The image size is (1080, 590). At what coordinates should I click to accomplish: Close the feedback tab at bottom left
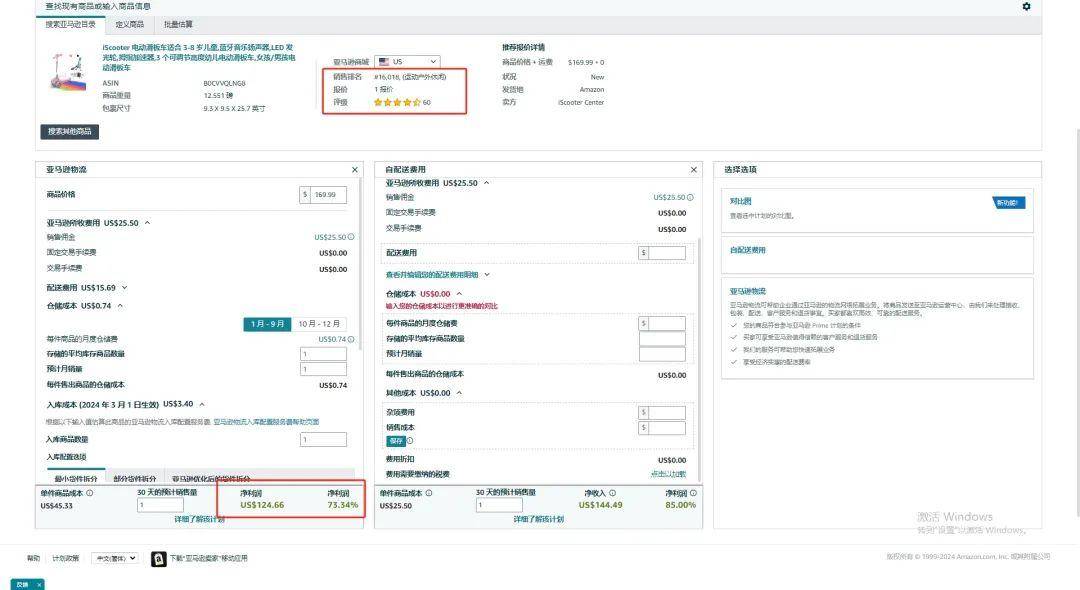39,584
